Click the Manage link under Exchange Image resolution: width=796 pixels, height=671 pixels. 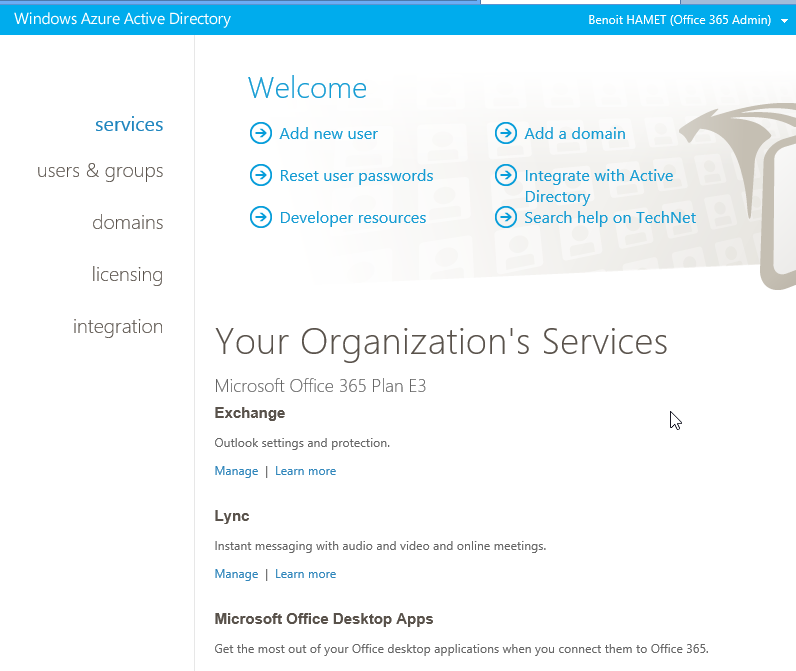tap(236, 471)
